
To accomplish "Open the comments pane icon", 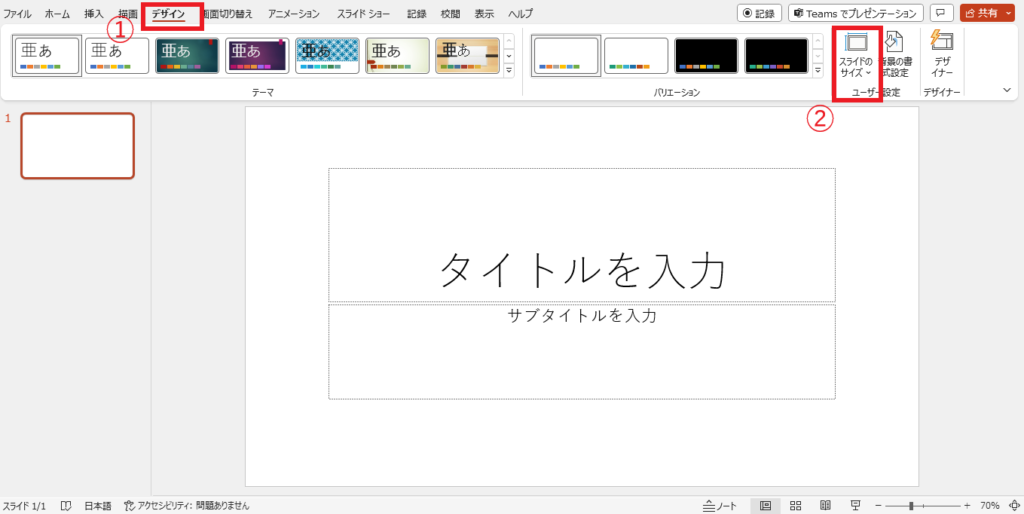I will pos(941,13).
